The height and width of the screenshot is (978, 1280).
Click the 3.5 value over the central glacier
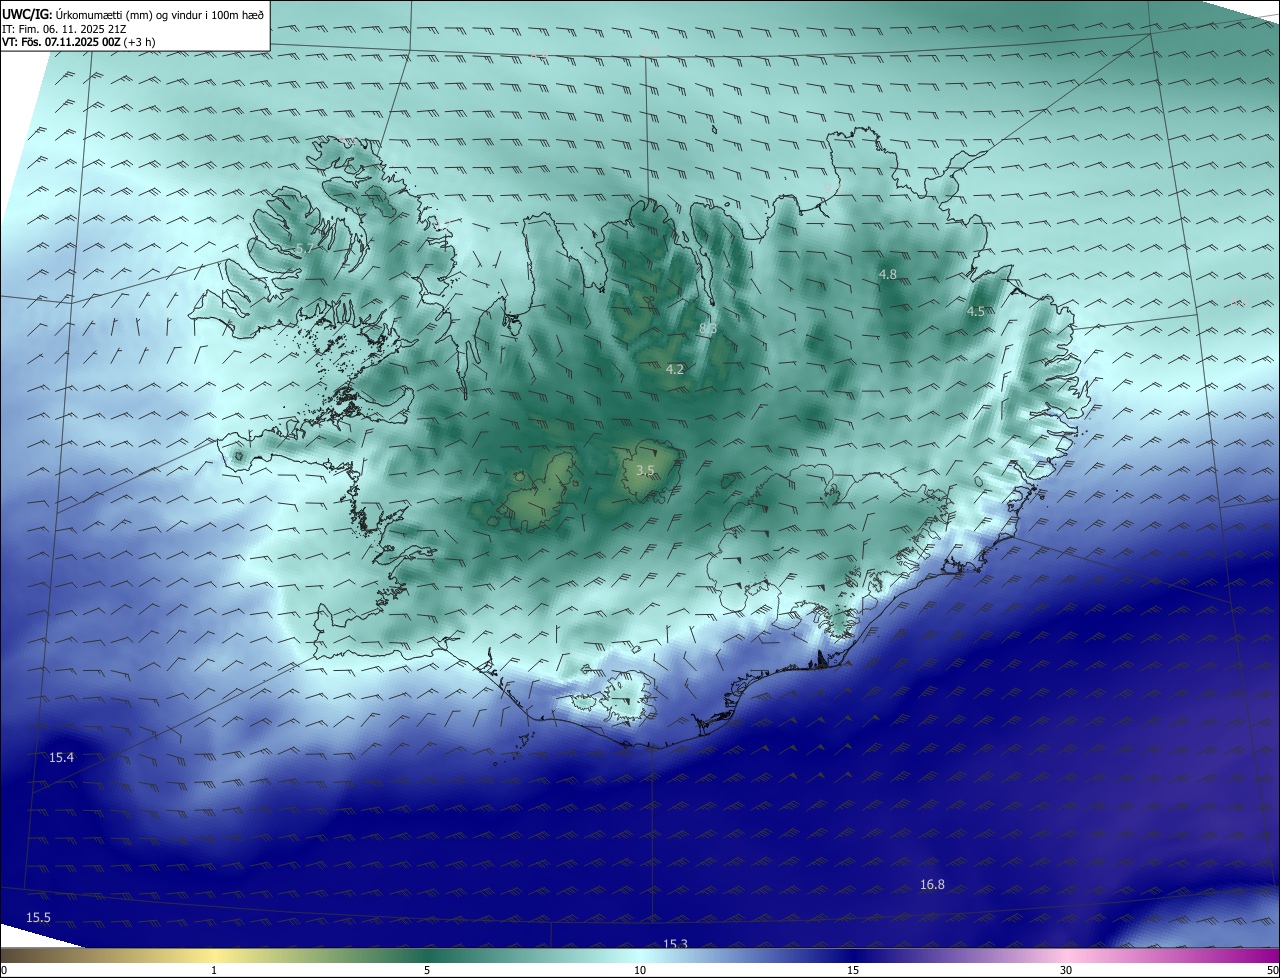coord(645,470)
